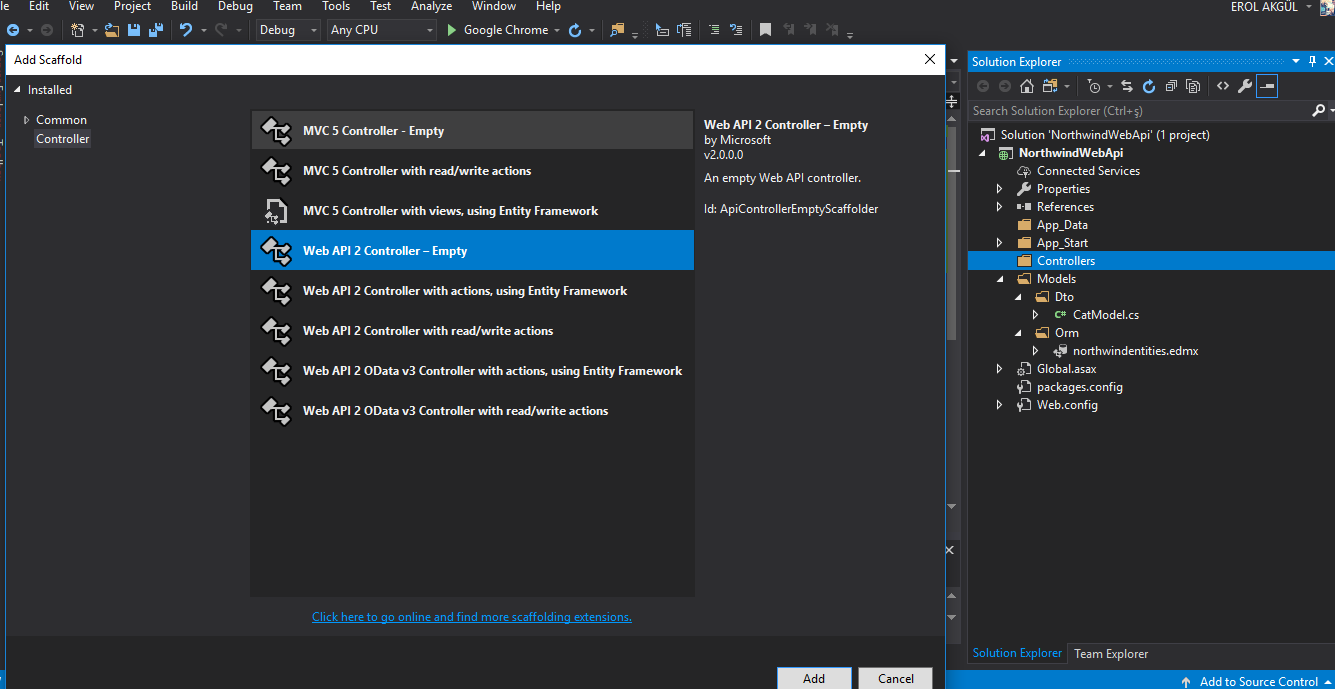Select Web API 2 Controller with read/write actions
Viewport: 1335px width, 689px height.
pyautogui.click(x=428, y=331)
